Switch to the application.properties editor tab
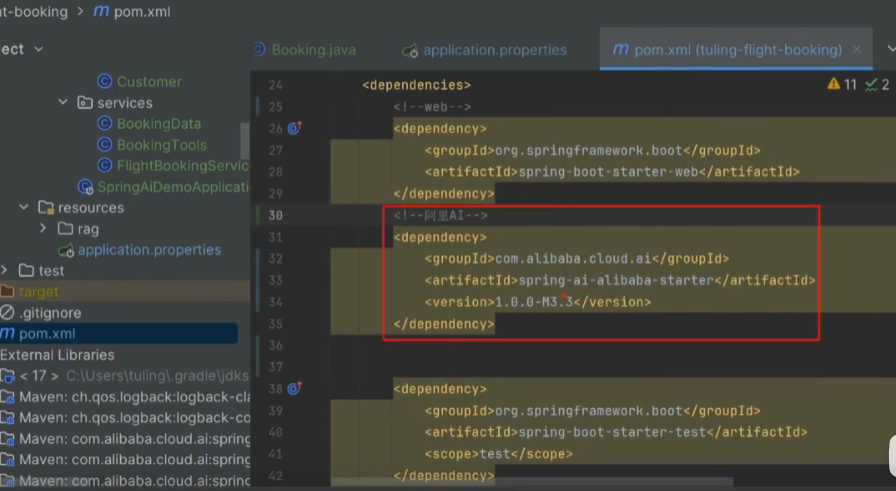 click(494, 50)
